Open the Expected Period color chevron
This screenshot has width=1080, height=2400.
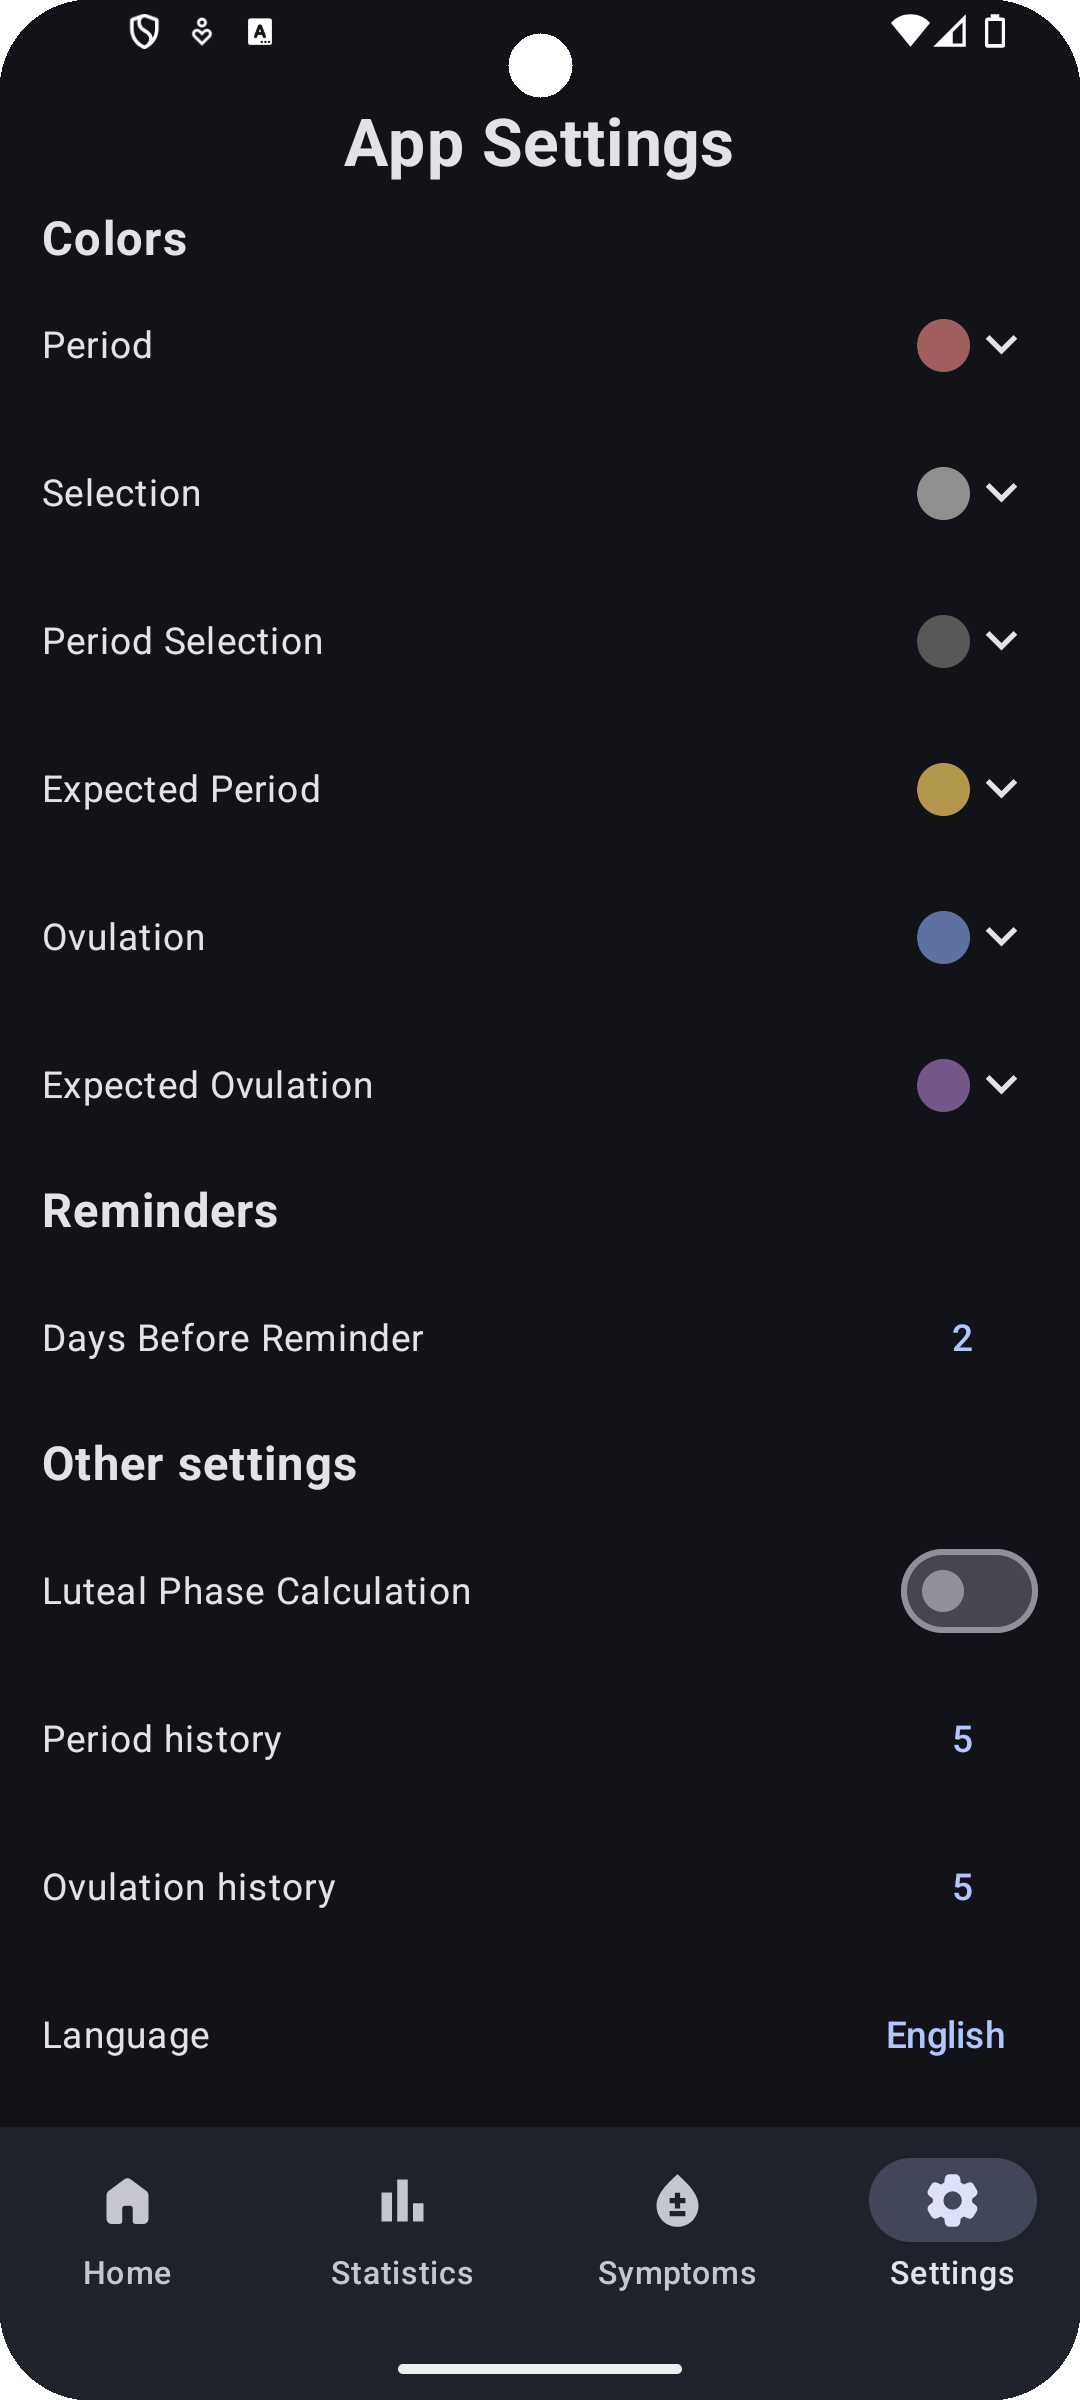point(1001,789)
